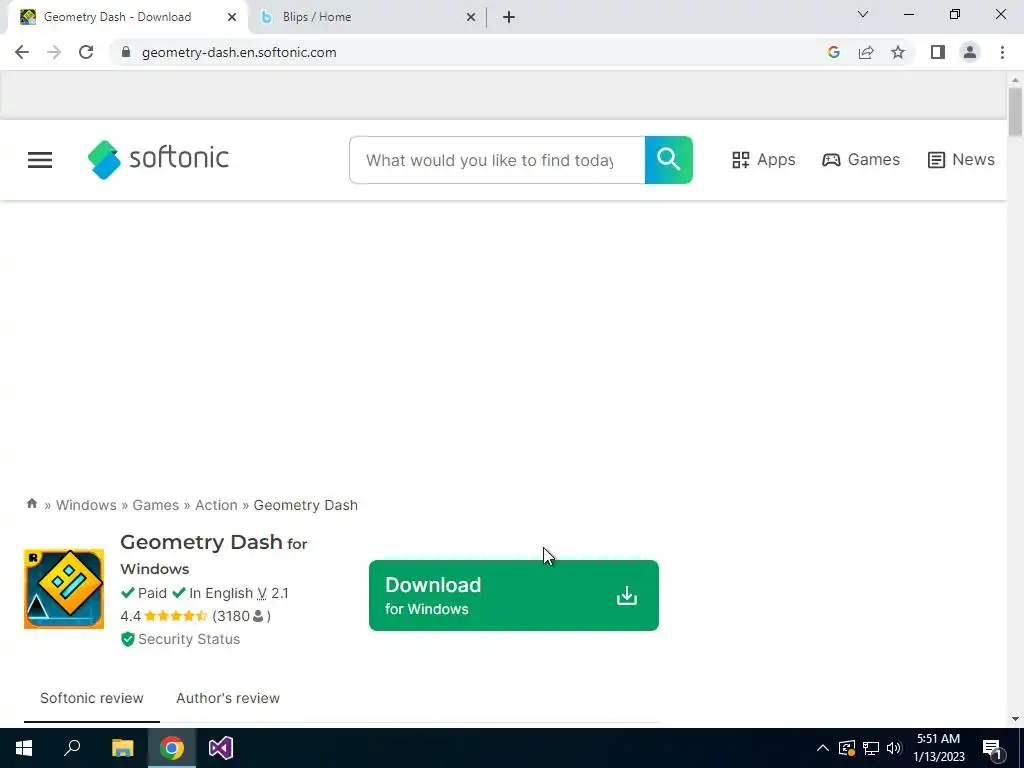The height and width of the screenshot is (768, 1024).
Task: Open the Chrome profile avatar
Action: click(x=970, y=52)
